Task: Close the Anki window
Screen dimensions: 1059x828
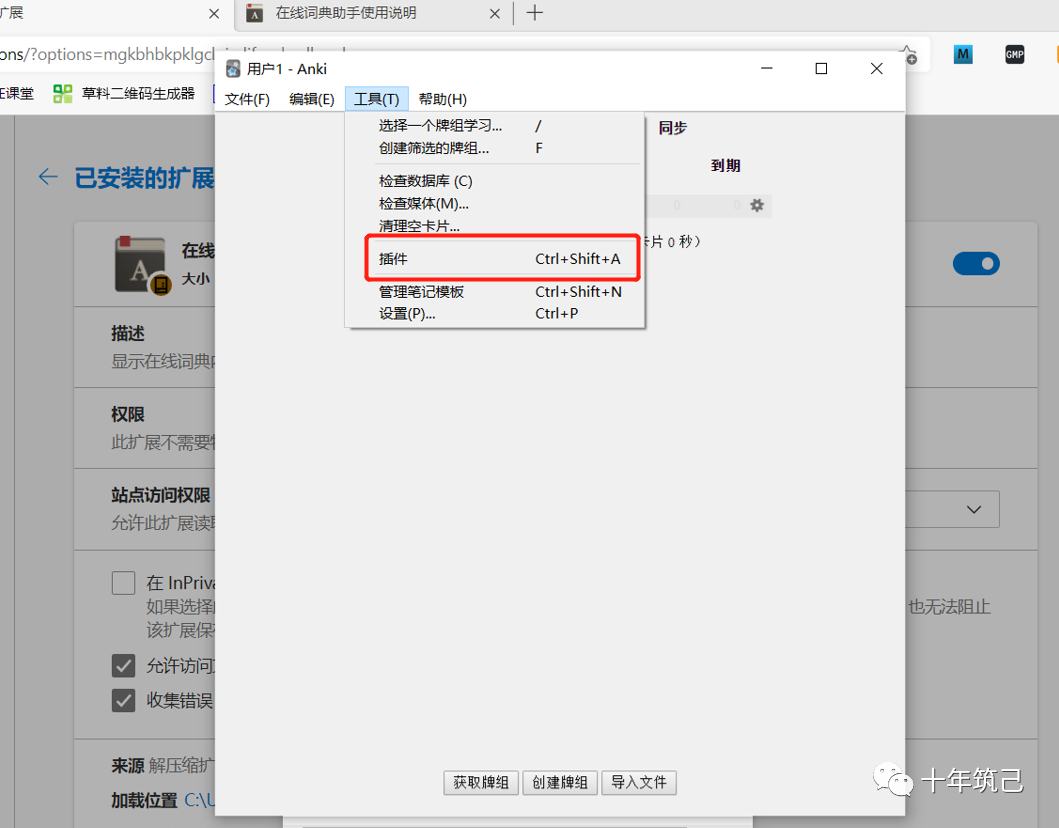Action: pos(877,68)
